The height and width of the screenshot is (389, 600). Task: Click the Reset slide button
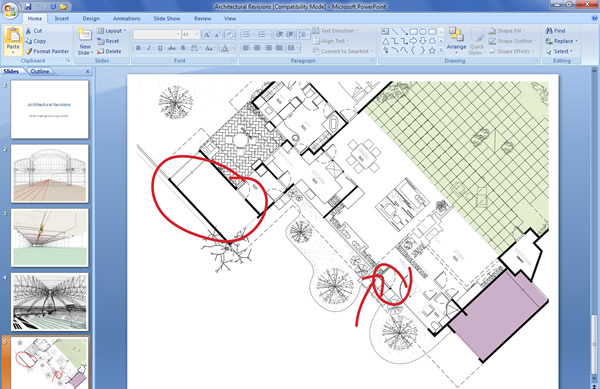(108, 41)
